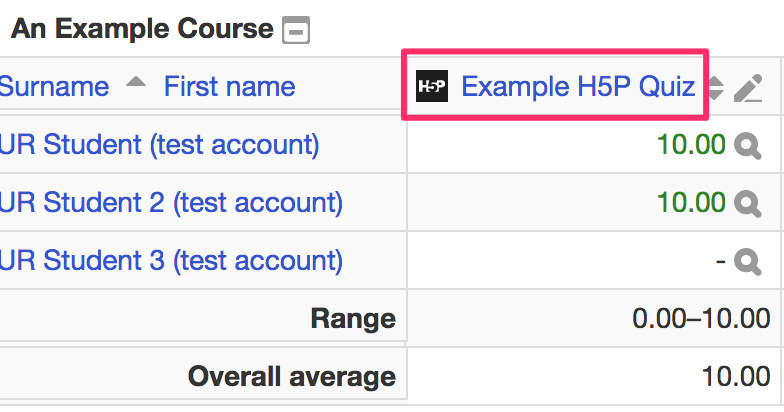The width and height of the screenshot is (784, 412).
Task: Click the Range value 0.00–10.00
Action: pos(701,318)
